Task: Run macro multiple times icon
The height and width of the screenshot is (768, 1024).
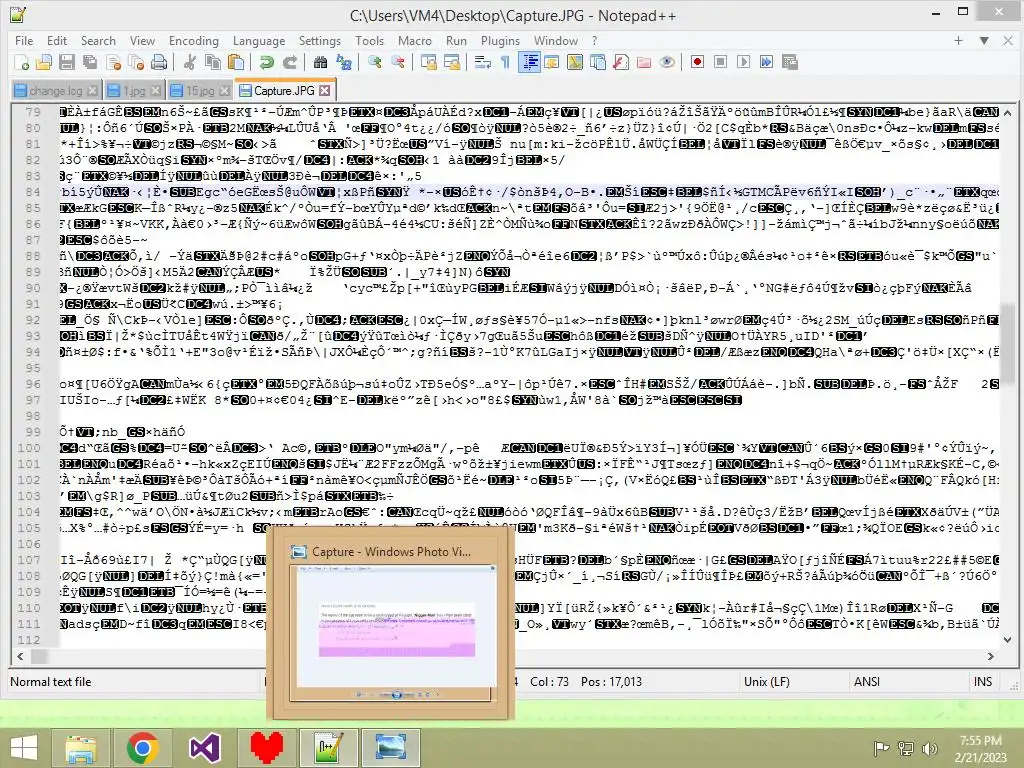Action: pos(766,63)
